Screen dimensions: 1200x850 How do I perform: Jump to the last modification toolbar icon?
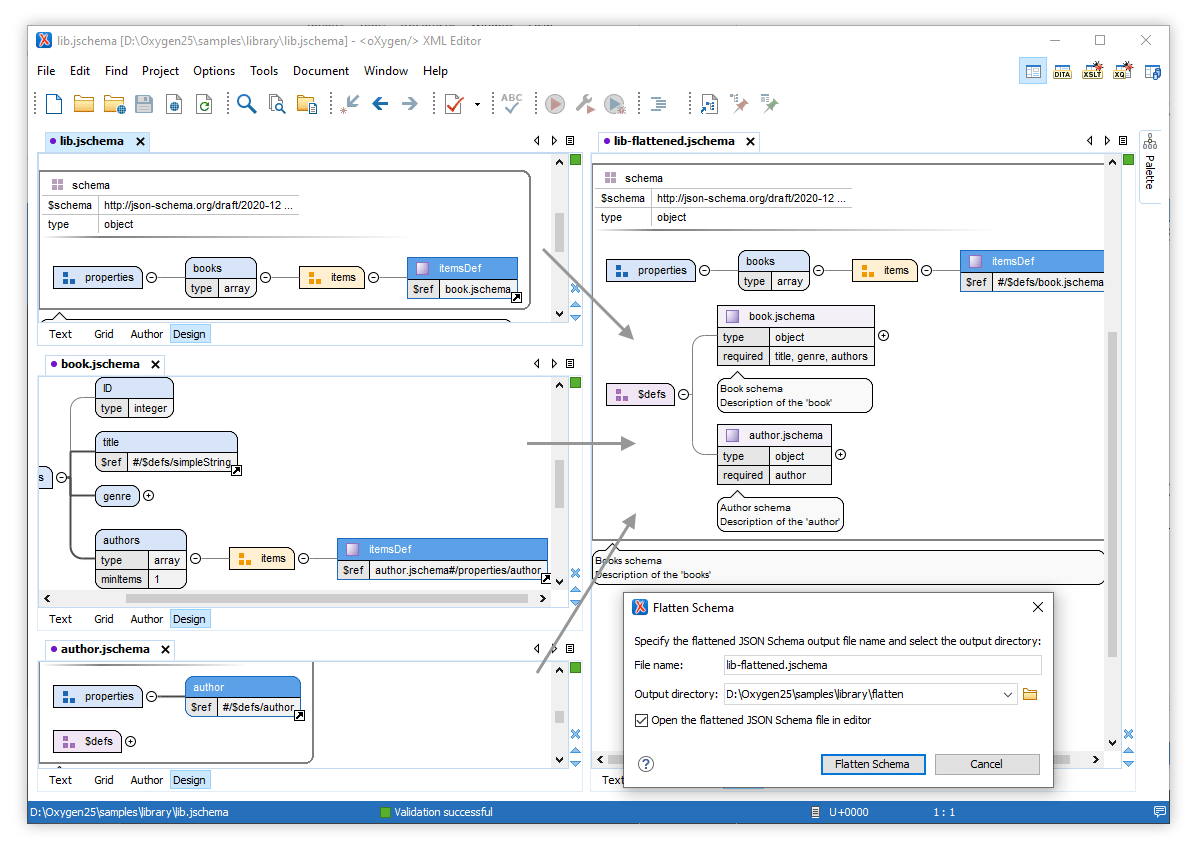[x=350, y=104]
